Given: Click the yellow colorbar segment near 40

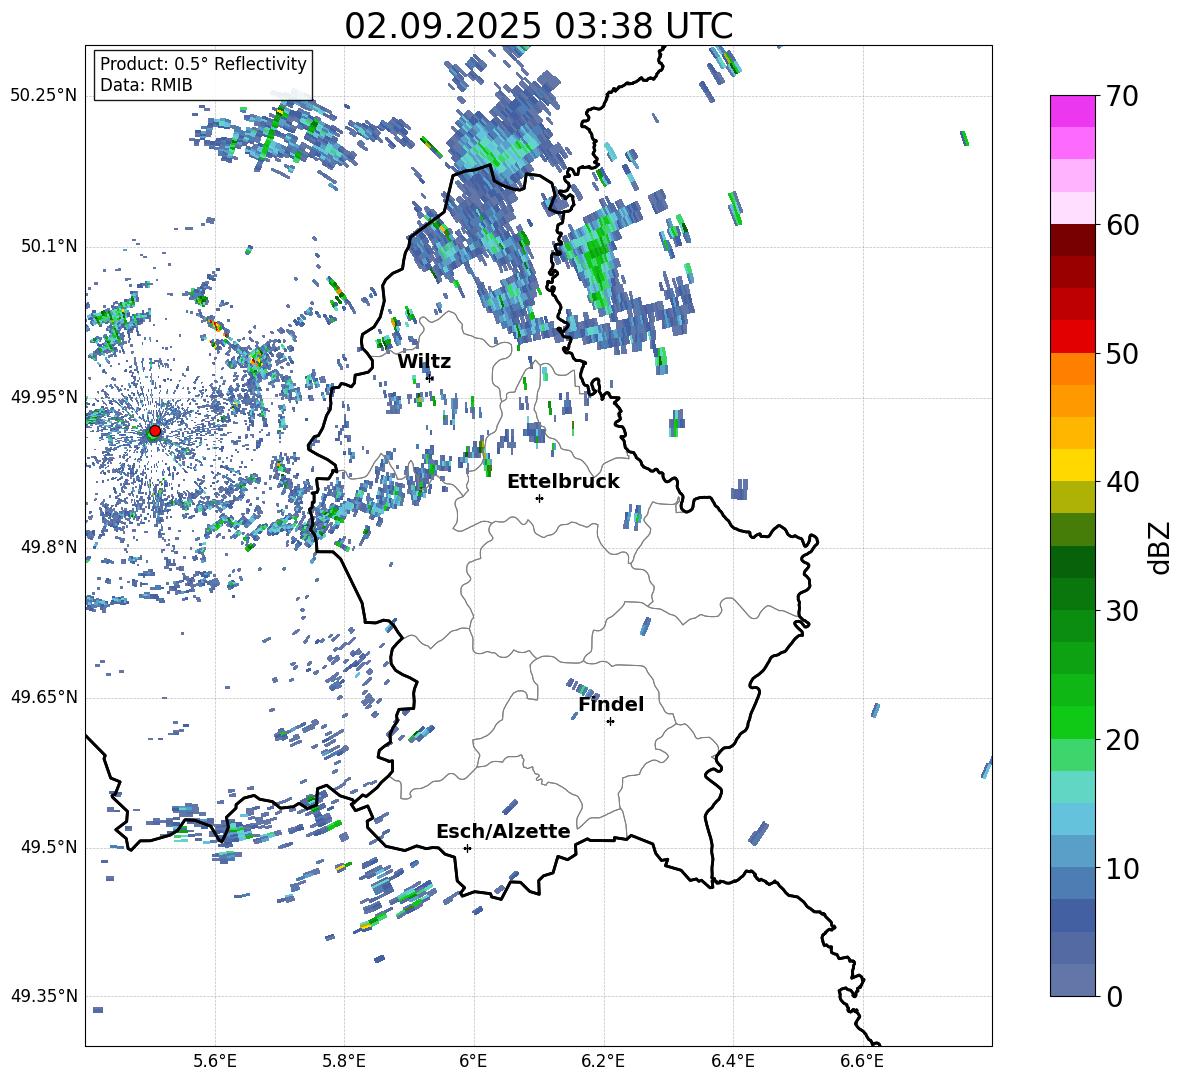Looking at the screenshot, I should tap(1072, 465).
